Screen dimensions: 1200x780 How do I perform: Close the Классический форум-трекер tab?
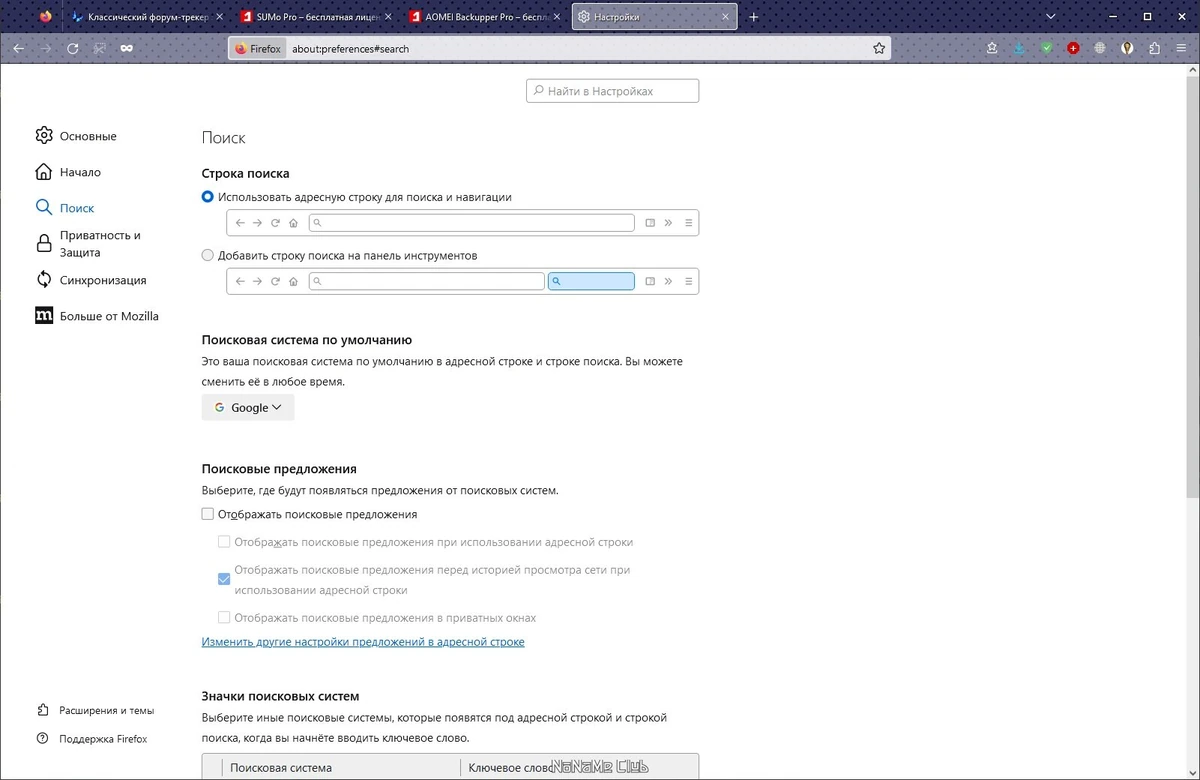click(219, 17)
